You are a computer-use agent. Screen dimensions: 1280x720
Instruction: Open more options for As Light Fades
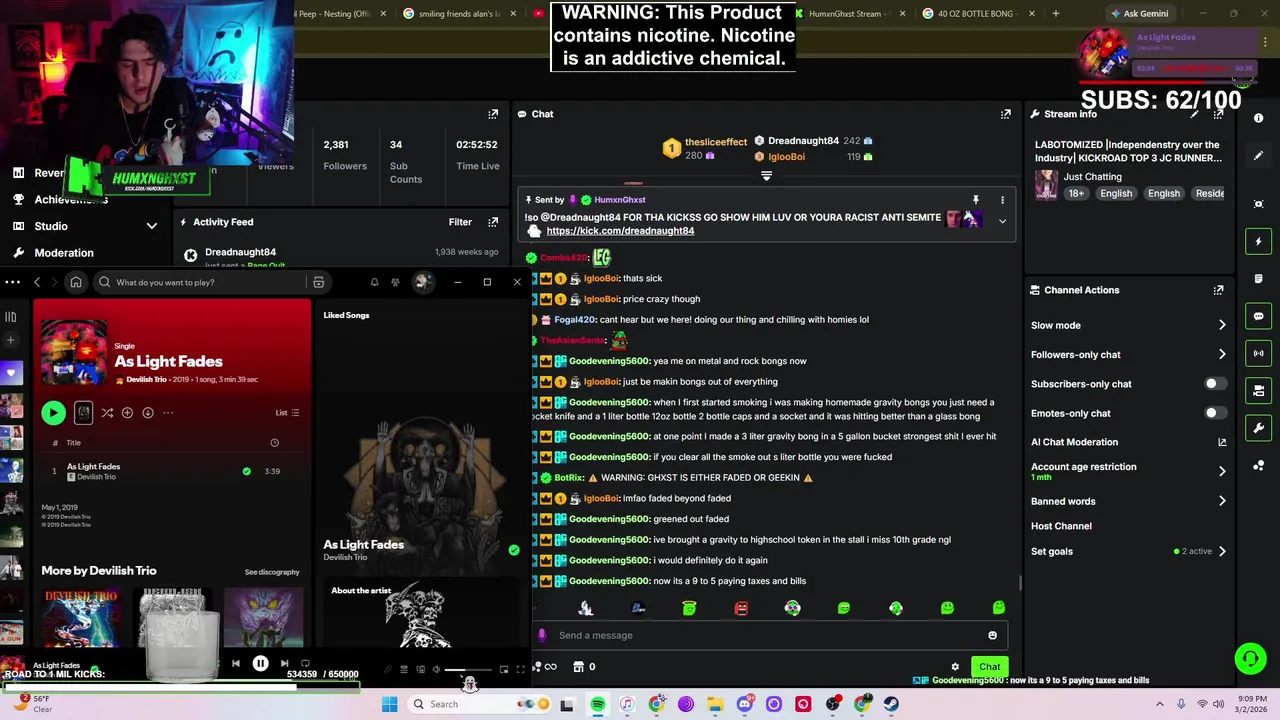(168, 412)
